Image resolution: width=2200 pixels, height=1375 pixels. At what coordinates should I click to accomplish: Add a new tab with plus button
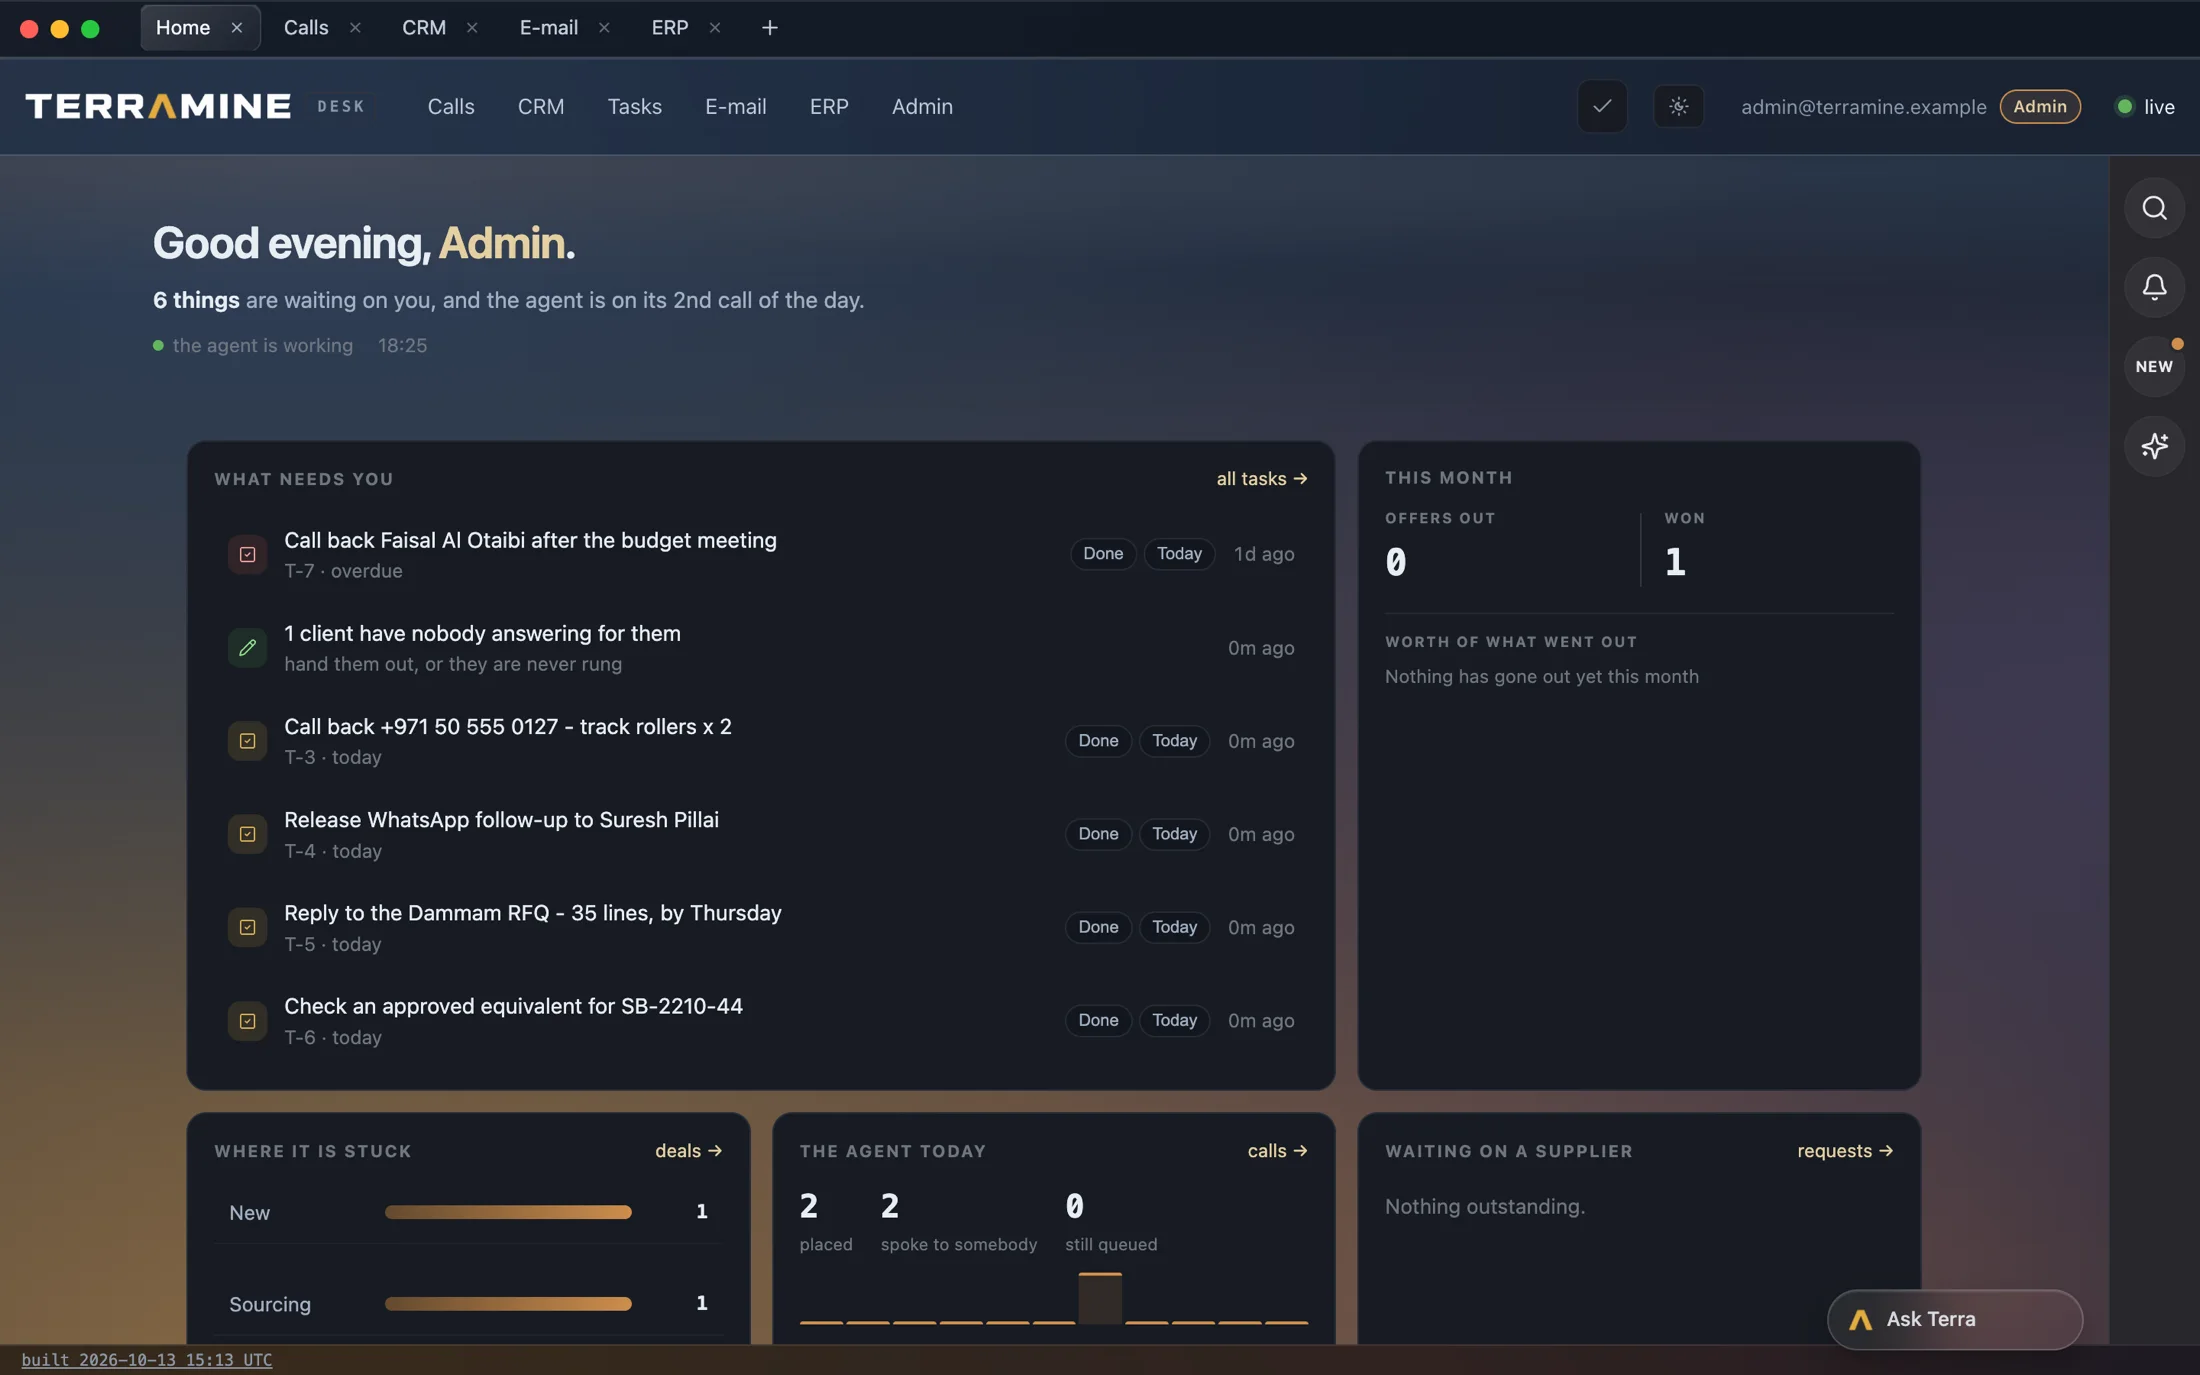769,28
